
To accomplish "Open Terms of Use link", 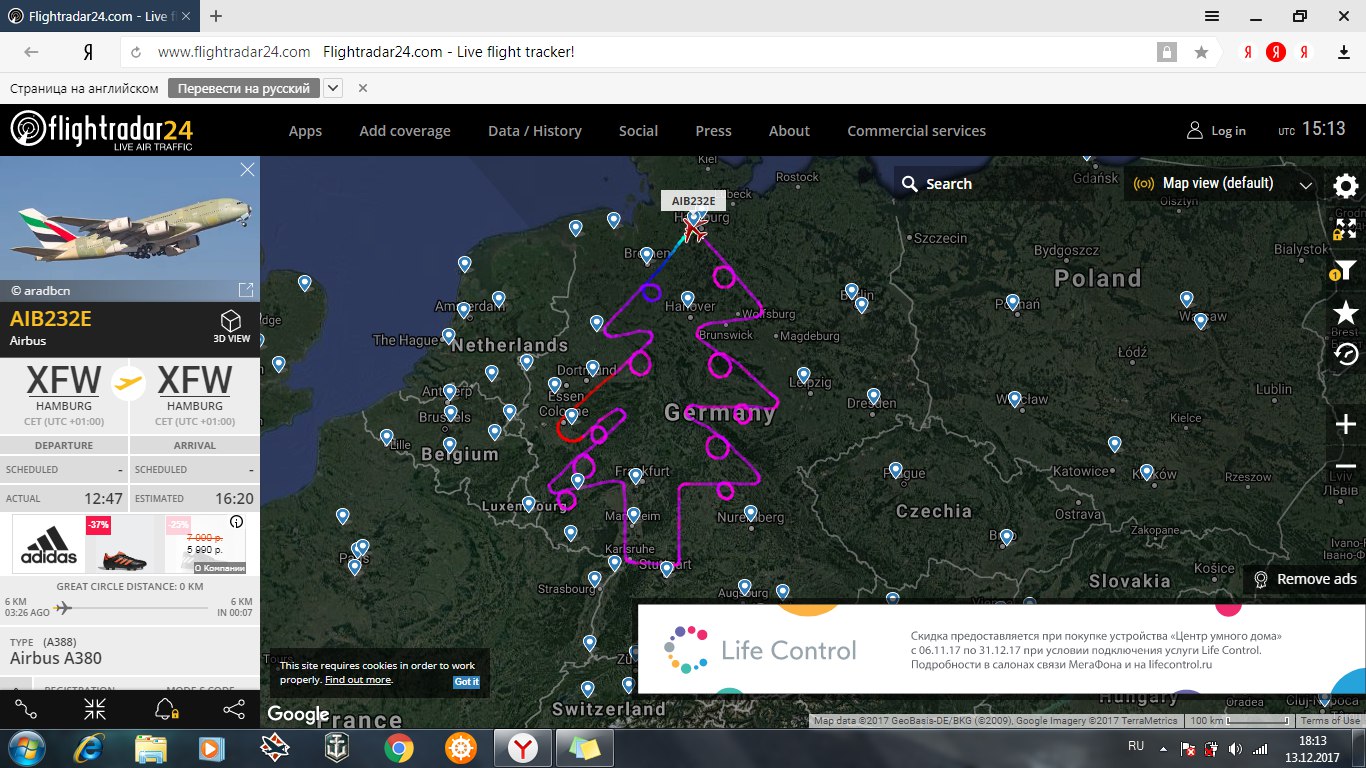I will [x=1330, y=721].
